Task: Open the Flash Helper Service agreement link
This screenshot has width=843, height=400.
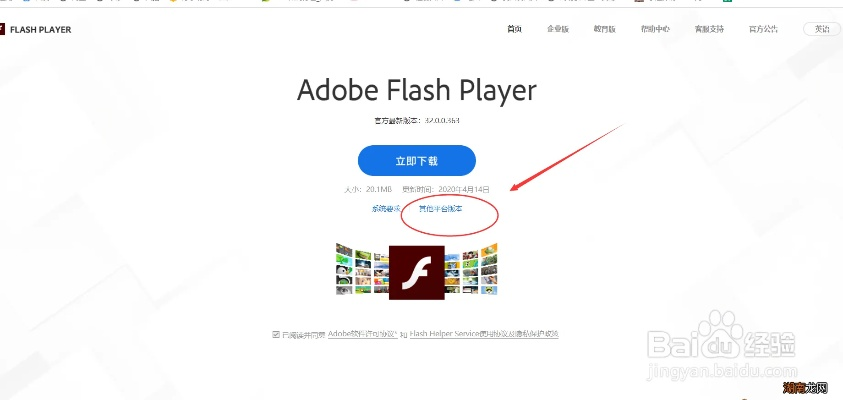Action: [484, 334]
